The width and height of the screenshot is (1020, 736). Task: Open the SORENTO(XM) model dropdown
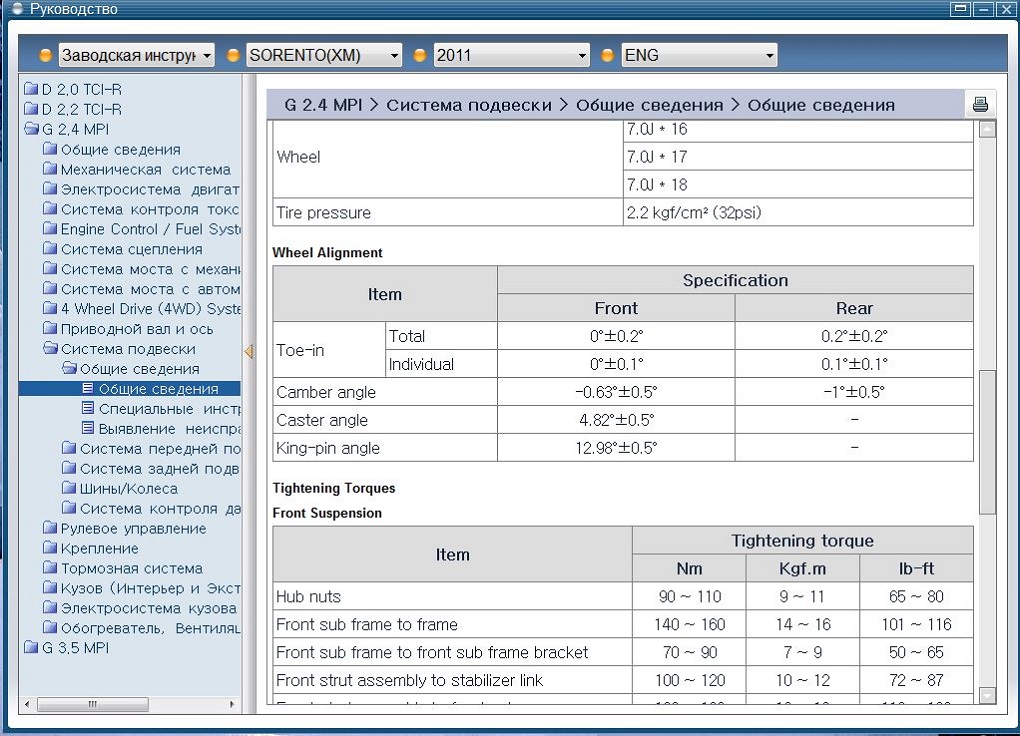pyautogui.click(x=323, y=55)
